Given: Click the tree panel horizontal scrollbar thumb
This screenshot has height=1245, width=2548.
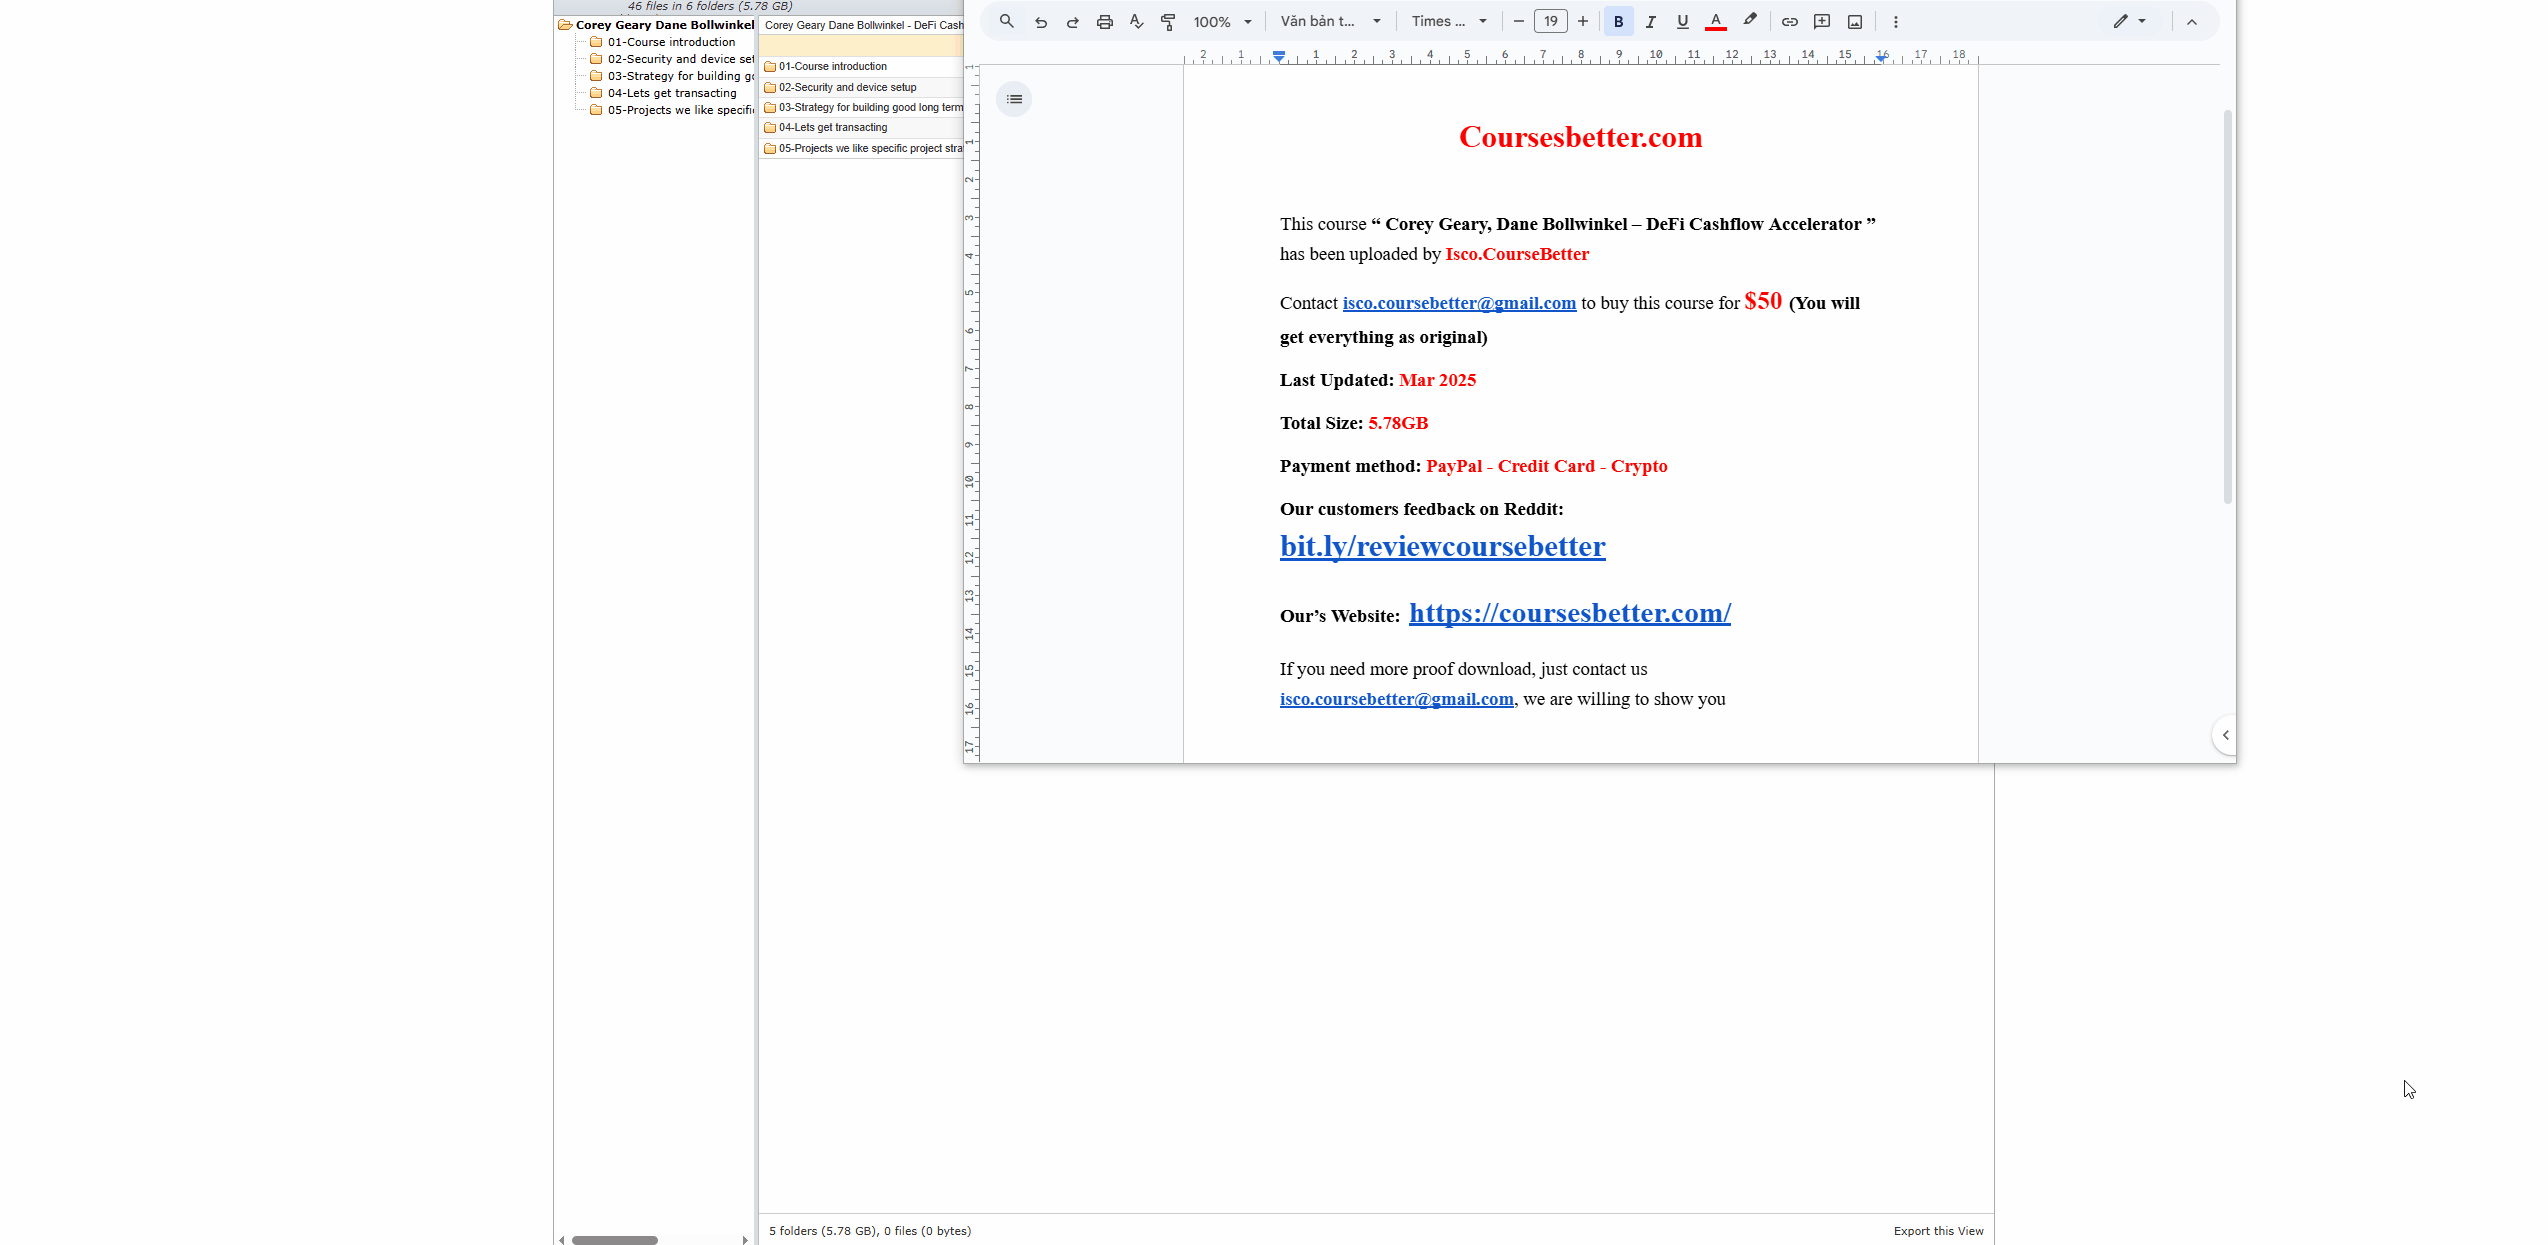Looking at the screenshot, I should [614, 1240].
